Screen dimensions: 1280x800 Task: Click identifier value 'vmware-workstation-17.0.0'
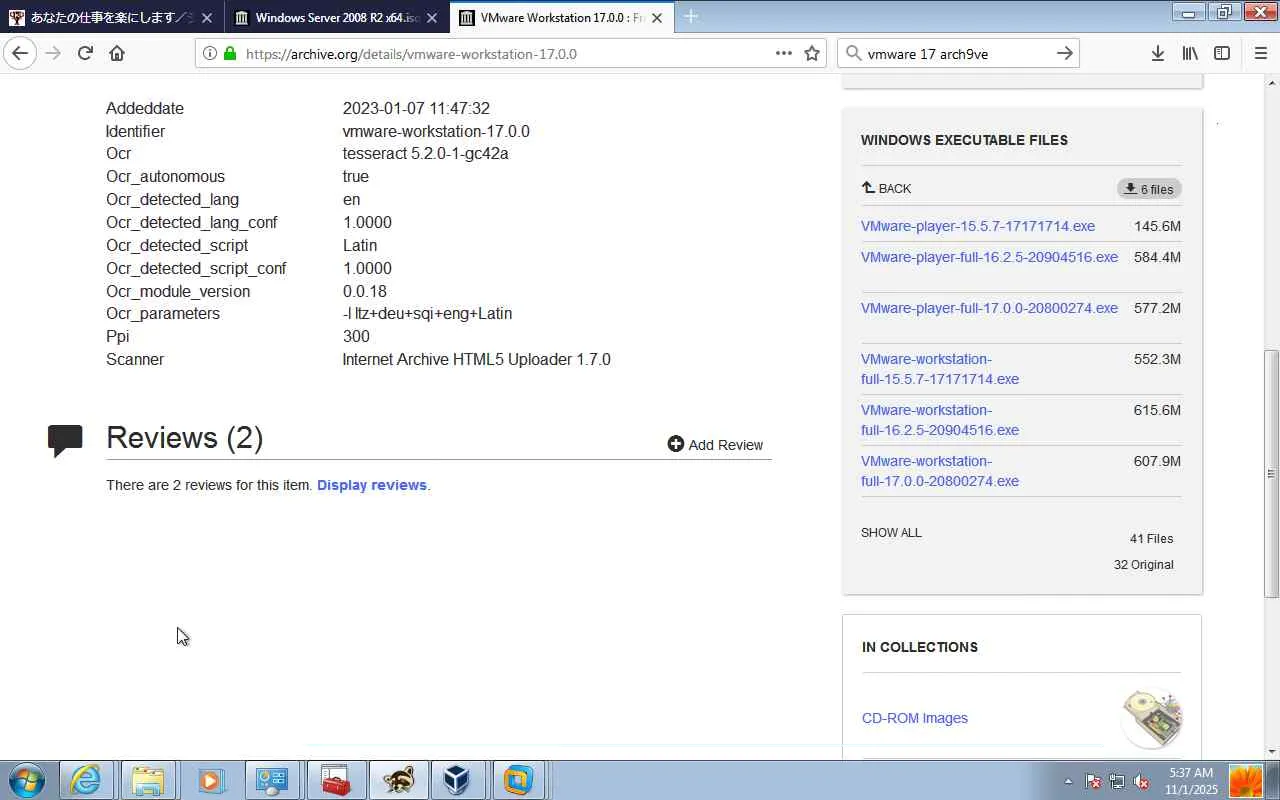coord(436,131)
